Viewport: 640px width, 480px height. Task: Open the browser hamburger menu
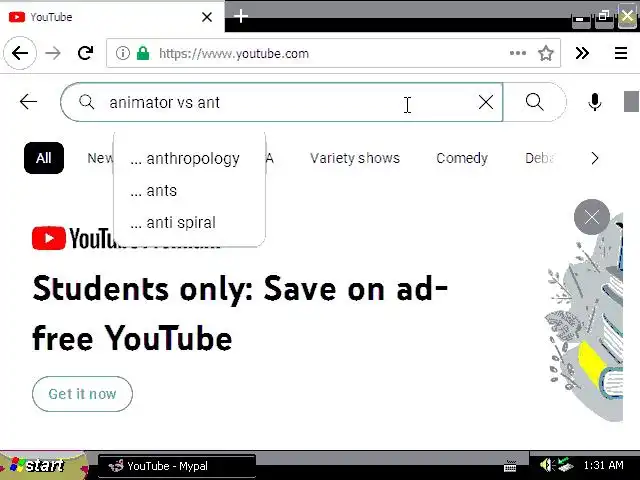tap(621, 53)
